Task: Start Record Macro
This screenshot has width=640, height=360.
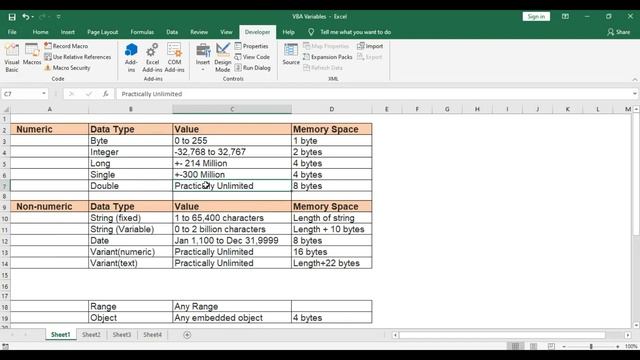Action: pyautogui.click(x=66, y=46)
